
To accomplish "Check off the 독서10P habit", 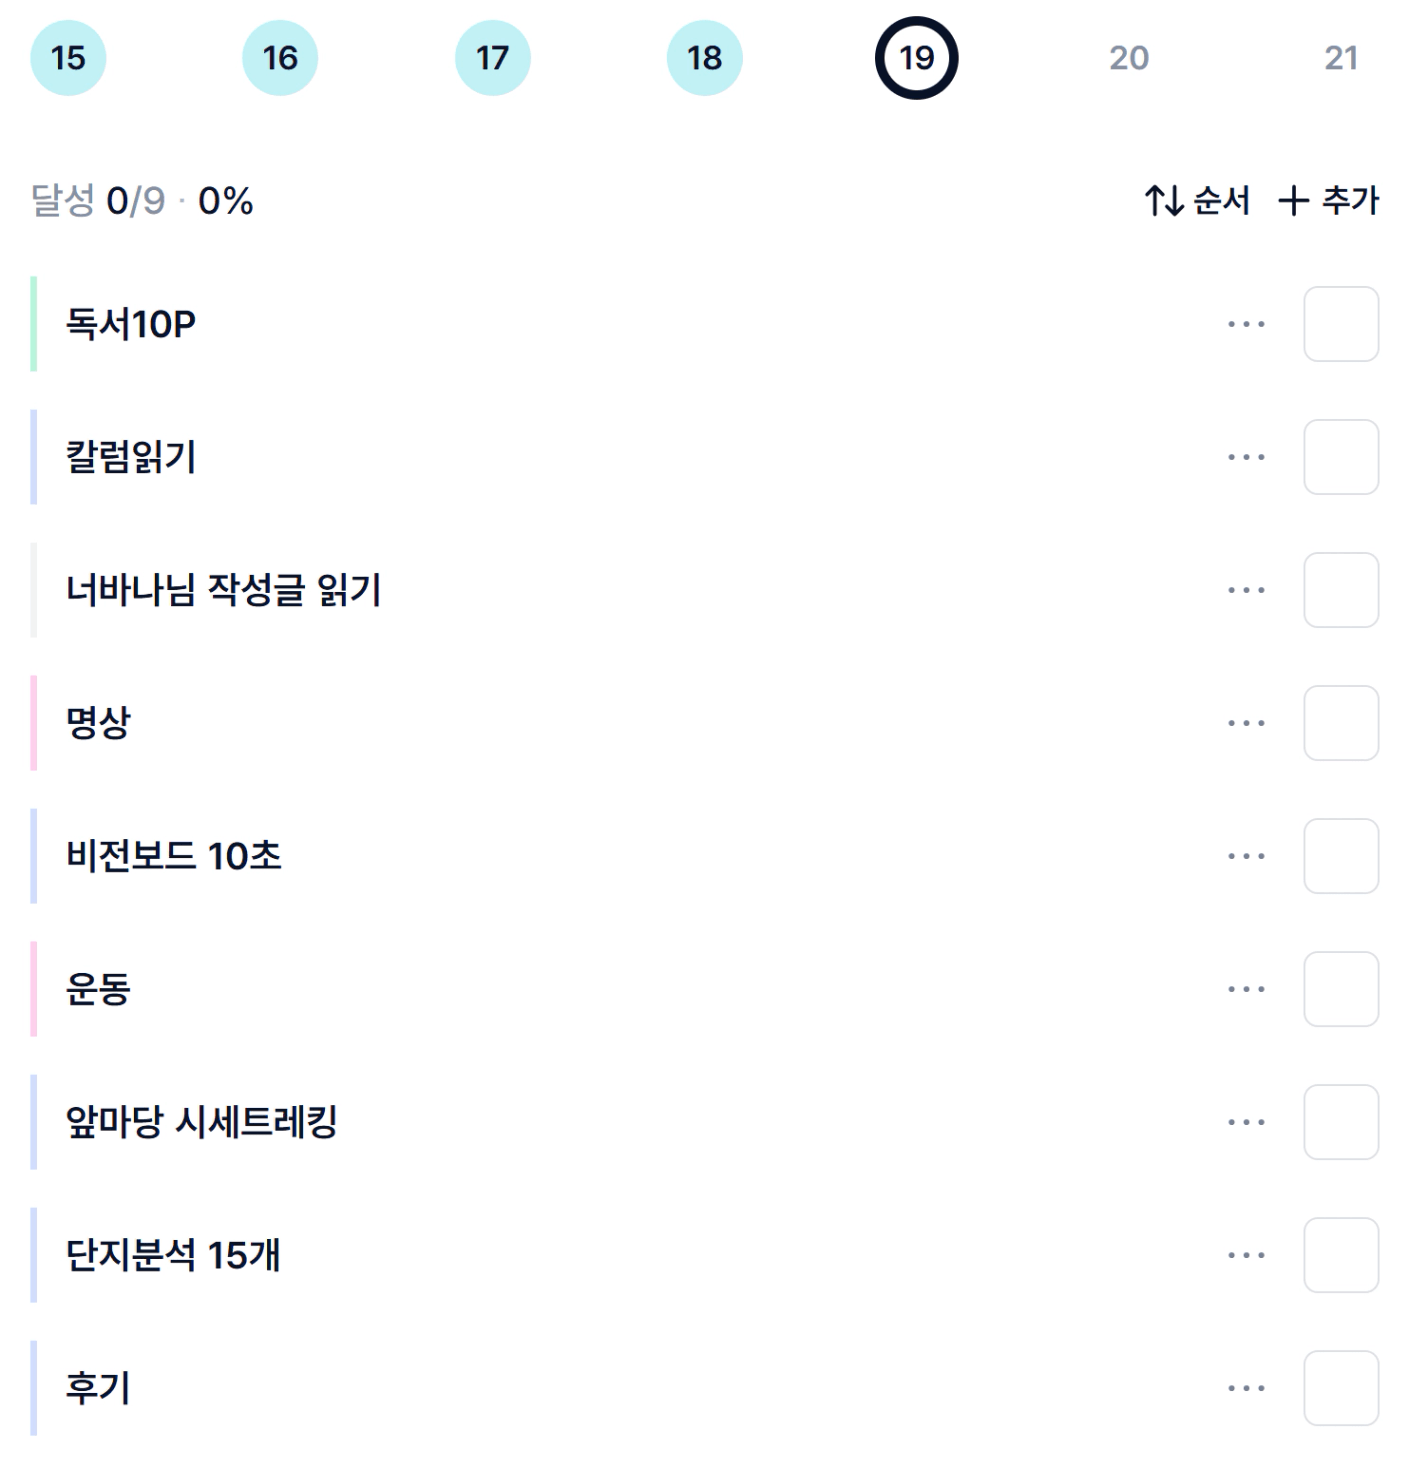I will coord(1341,324).
